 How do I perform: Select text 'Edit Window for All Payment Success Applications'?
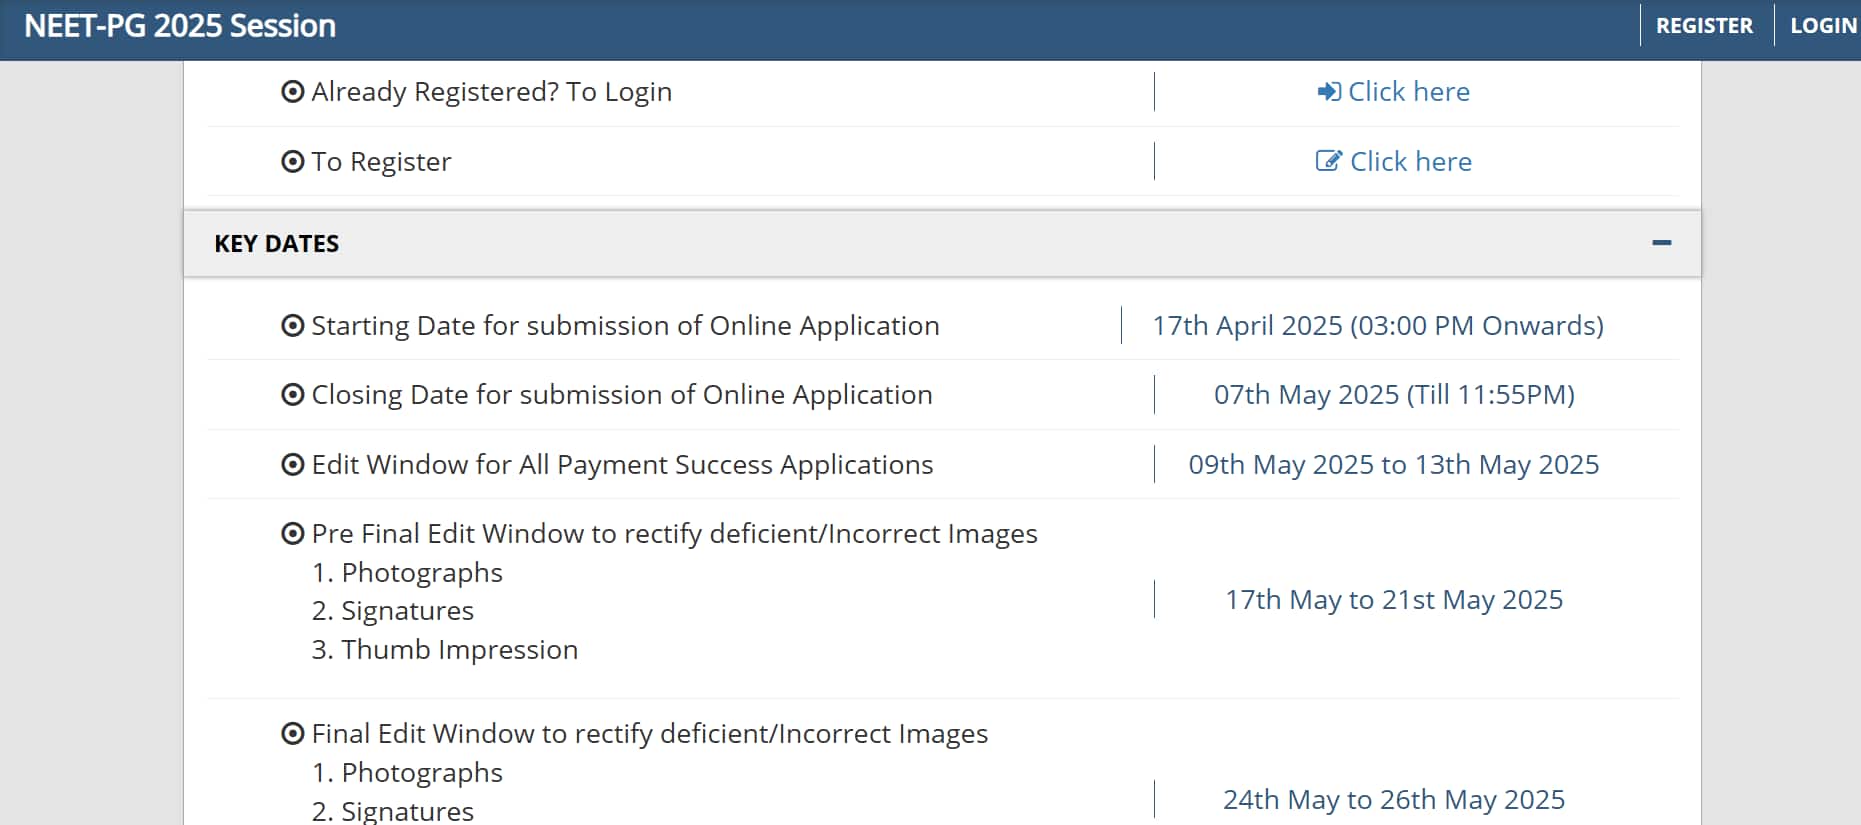coord(622,465)
